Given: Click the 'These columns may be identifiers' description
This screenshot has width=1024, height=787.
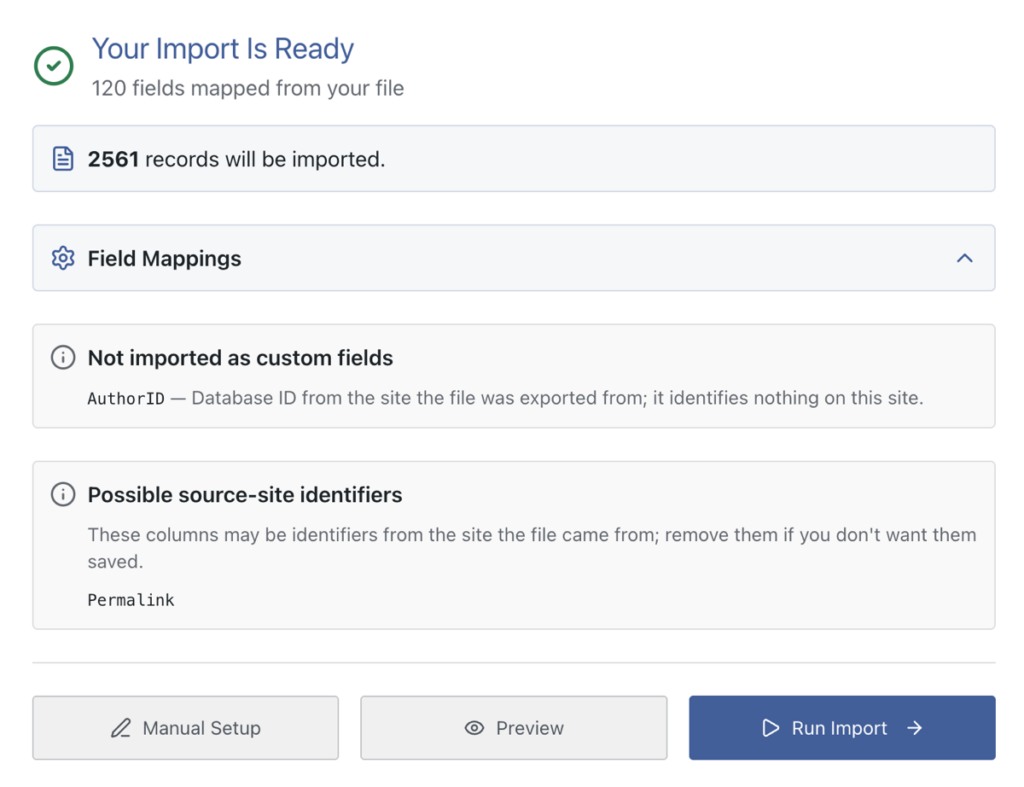Looking at the screenshot, I should pos(532,548).
